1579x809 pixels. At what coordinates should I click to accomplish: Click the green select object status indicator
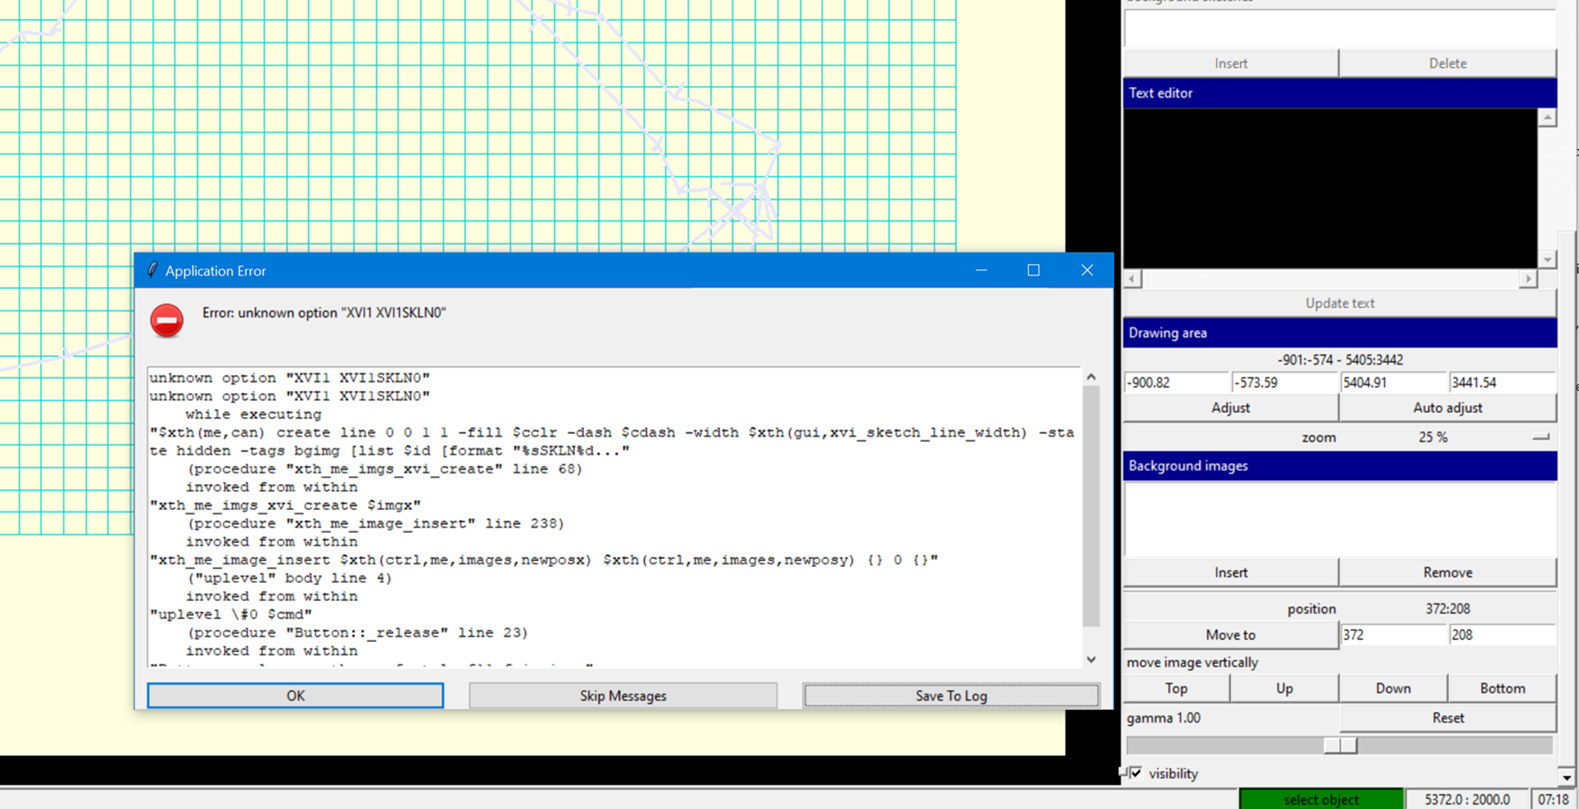(1321, 799)
